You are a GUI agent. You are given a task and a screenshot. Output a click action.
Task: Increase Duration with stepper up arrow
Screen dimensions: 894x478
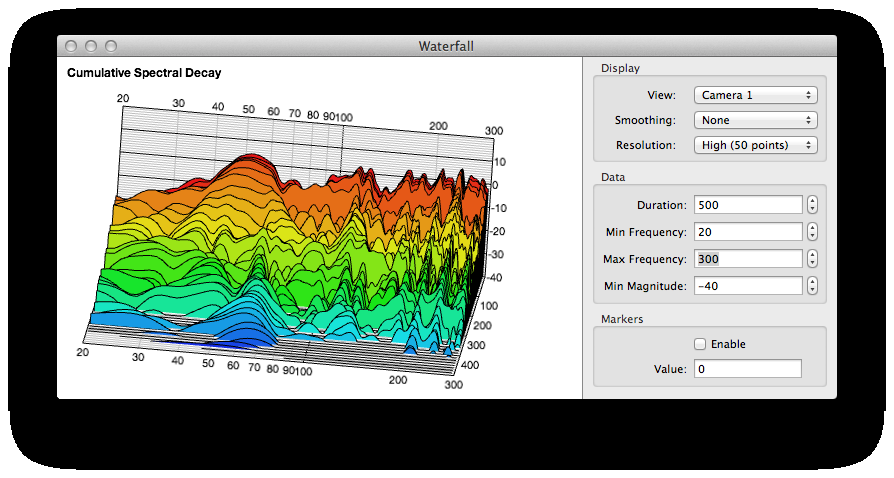(812, 201)
